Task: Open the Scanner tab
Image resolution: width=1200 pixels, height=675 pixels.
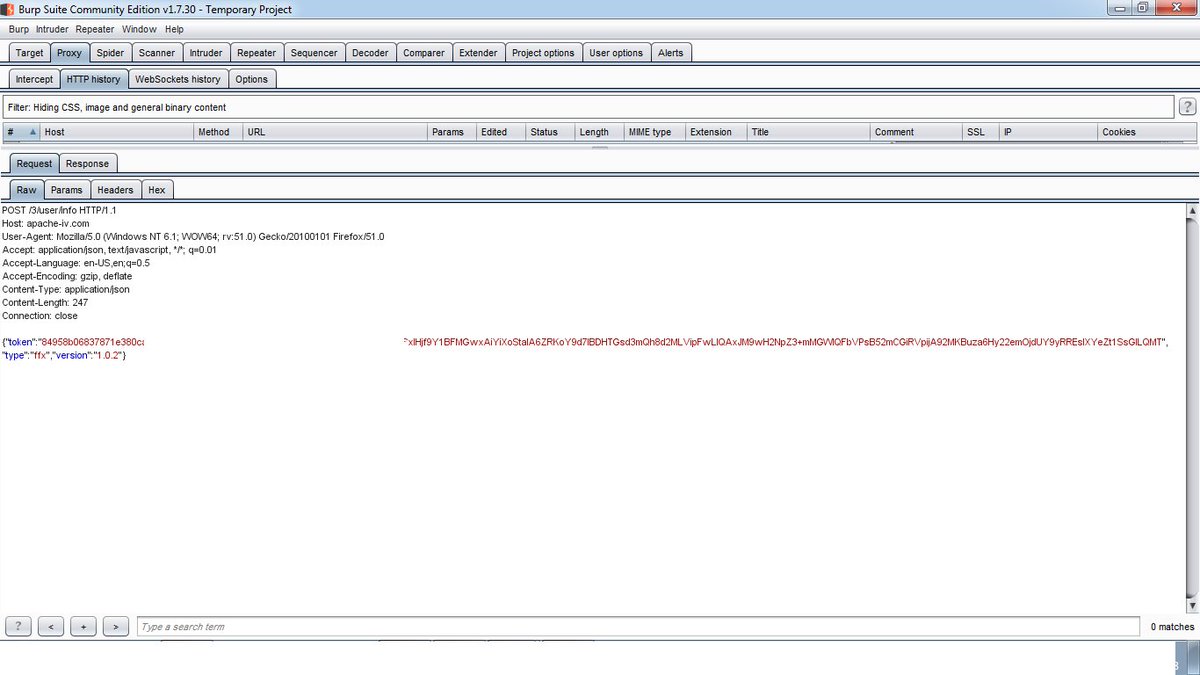Action: [x=157, y=53]
